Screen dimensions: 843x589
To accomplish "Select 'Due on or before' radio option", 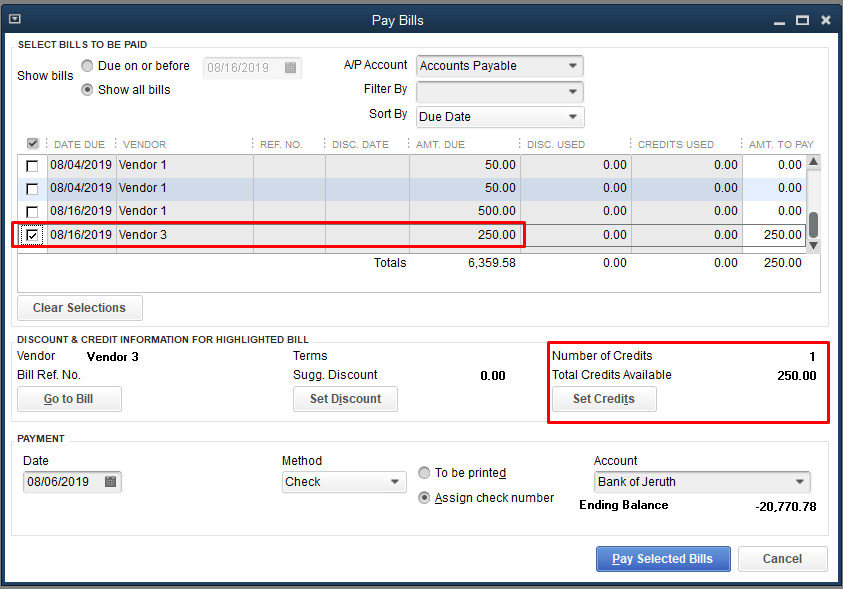I will click(88, 66).
